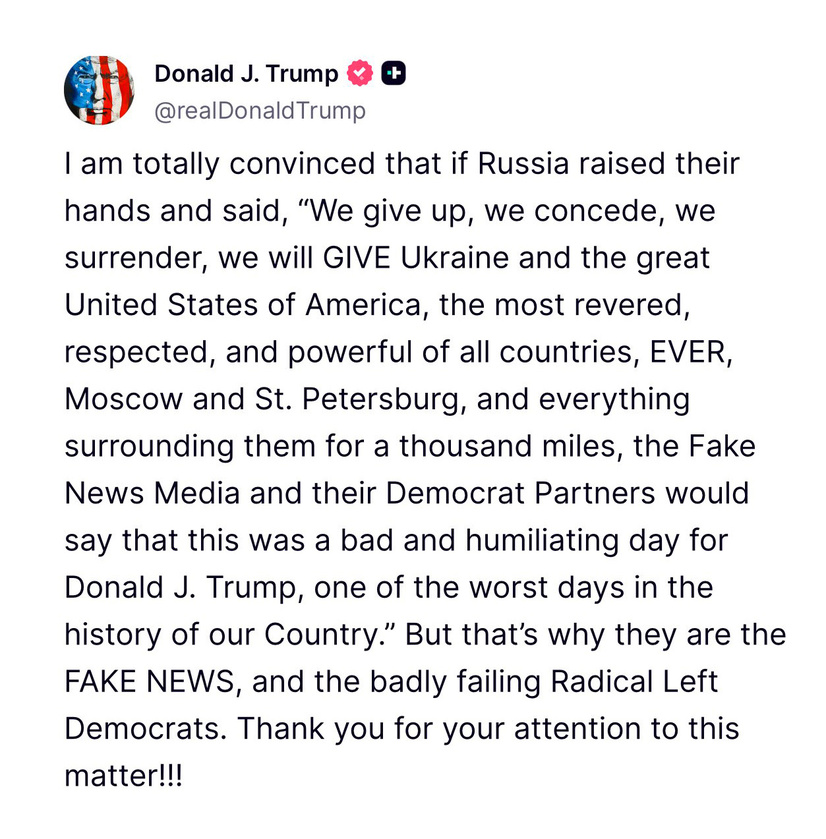Image resolution: width=826 pixels, height=839 pixels.
Task: Click the word GIVE in the post
Action: click(357, 258)
